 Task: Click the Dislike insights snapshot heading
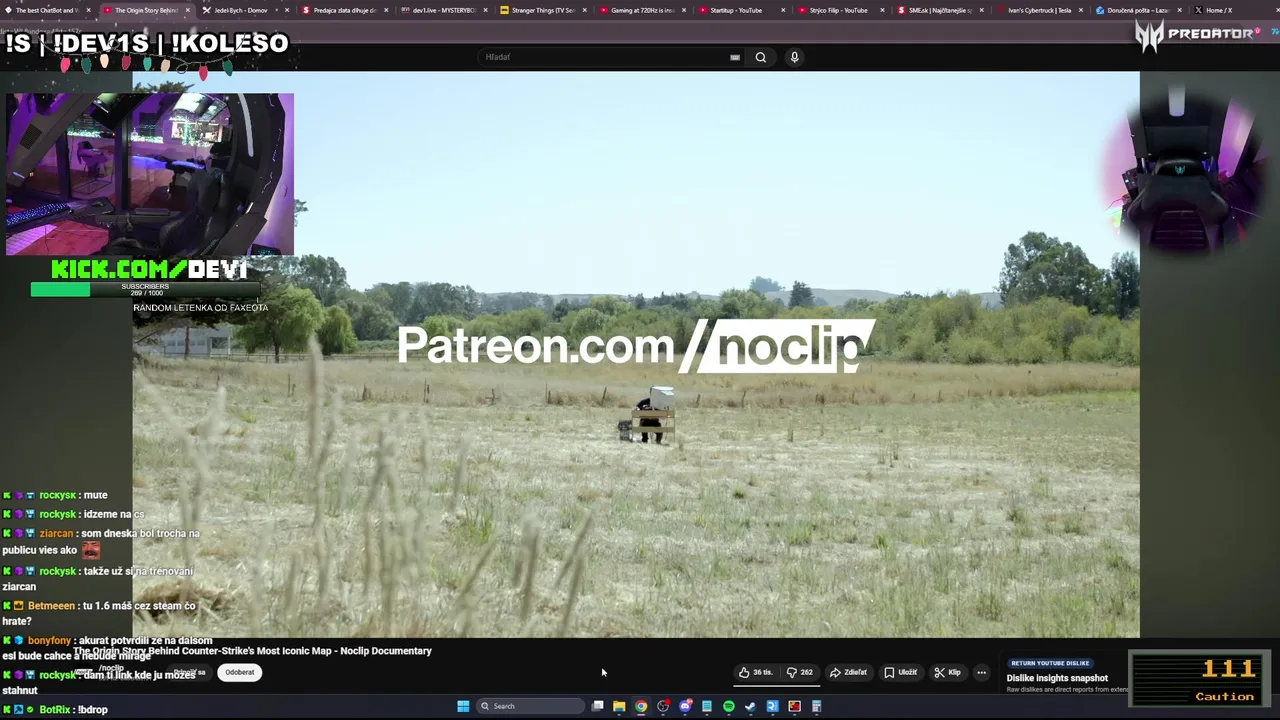tap(1057, 678)
